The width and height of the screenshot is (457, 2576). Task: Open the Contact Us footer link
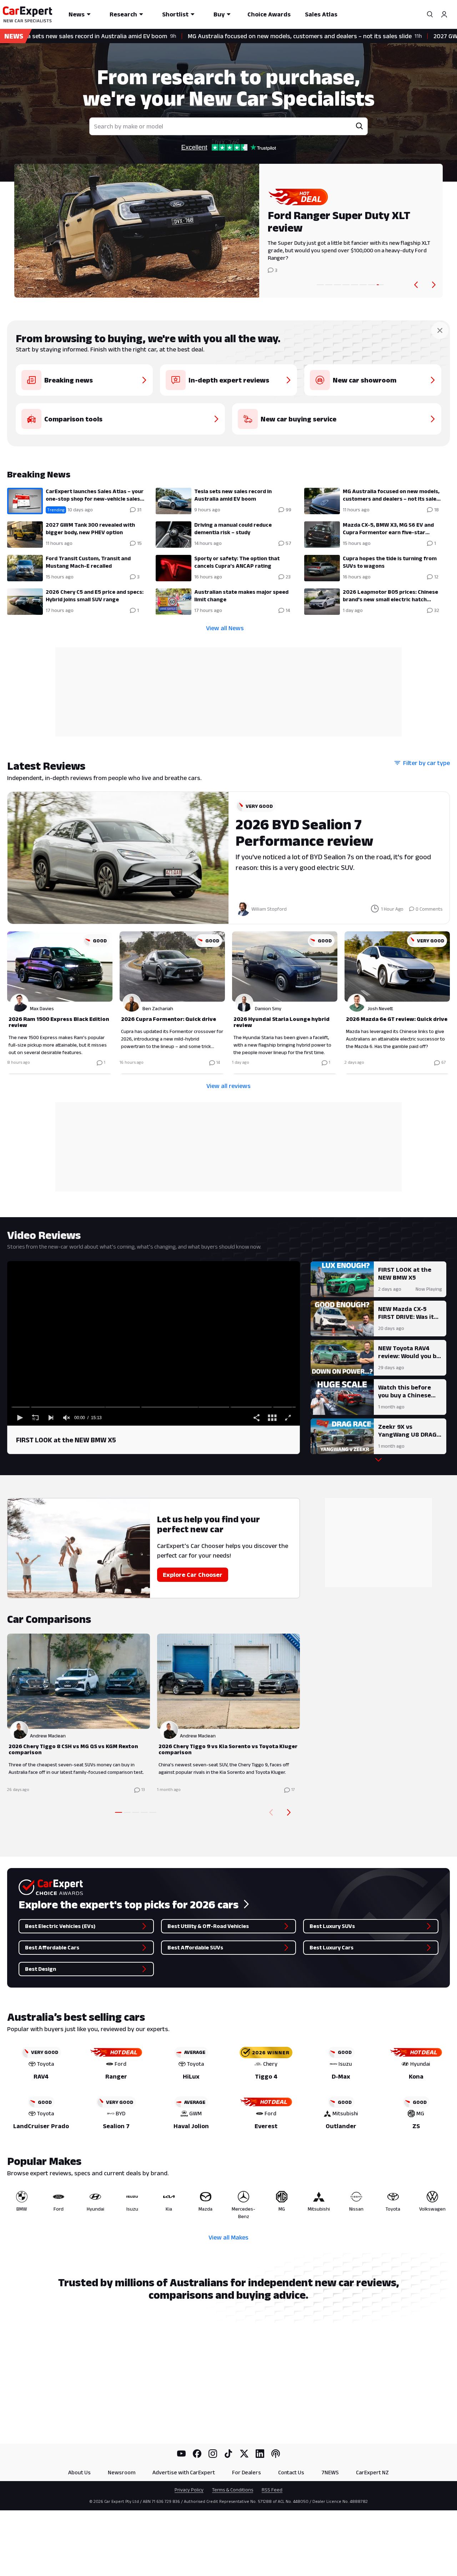point(291,2472)
